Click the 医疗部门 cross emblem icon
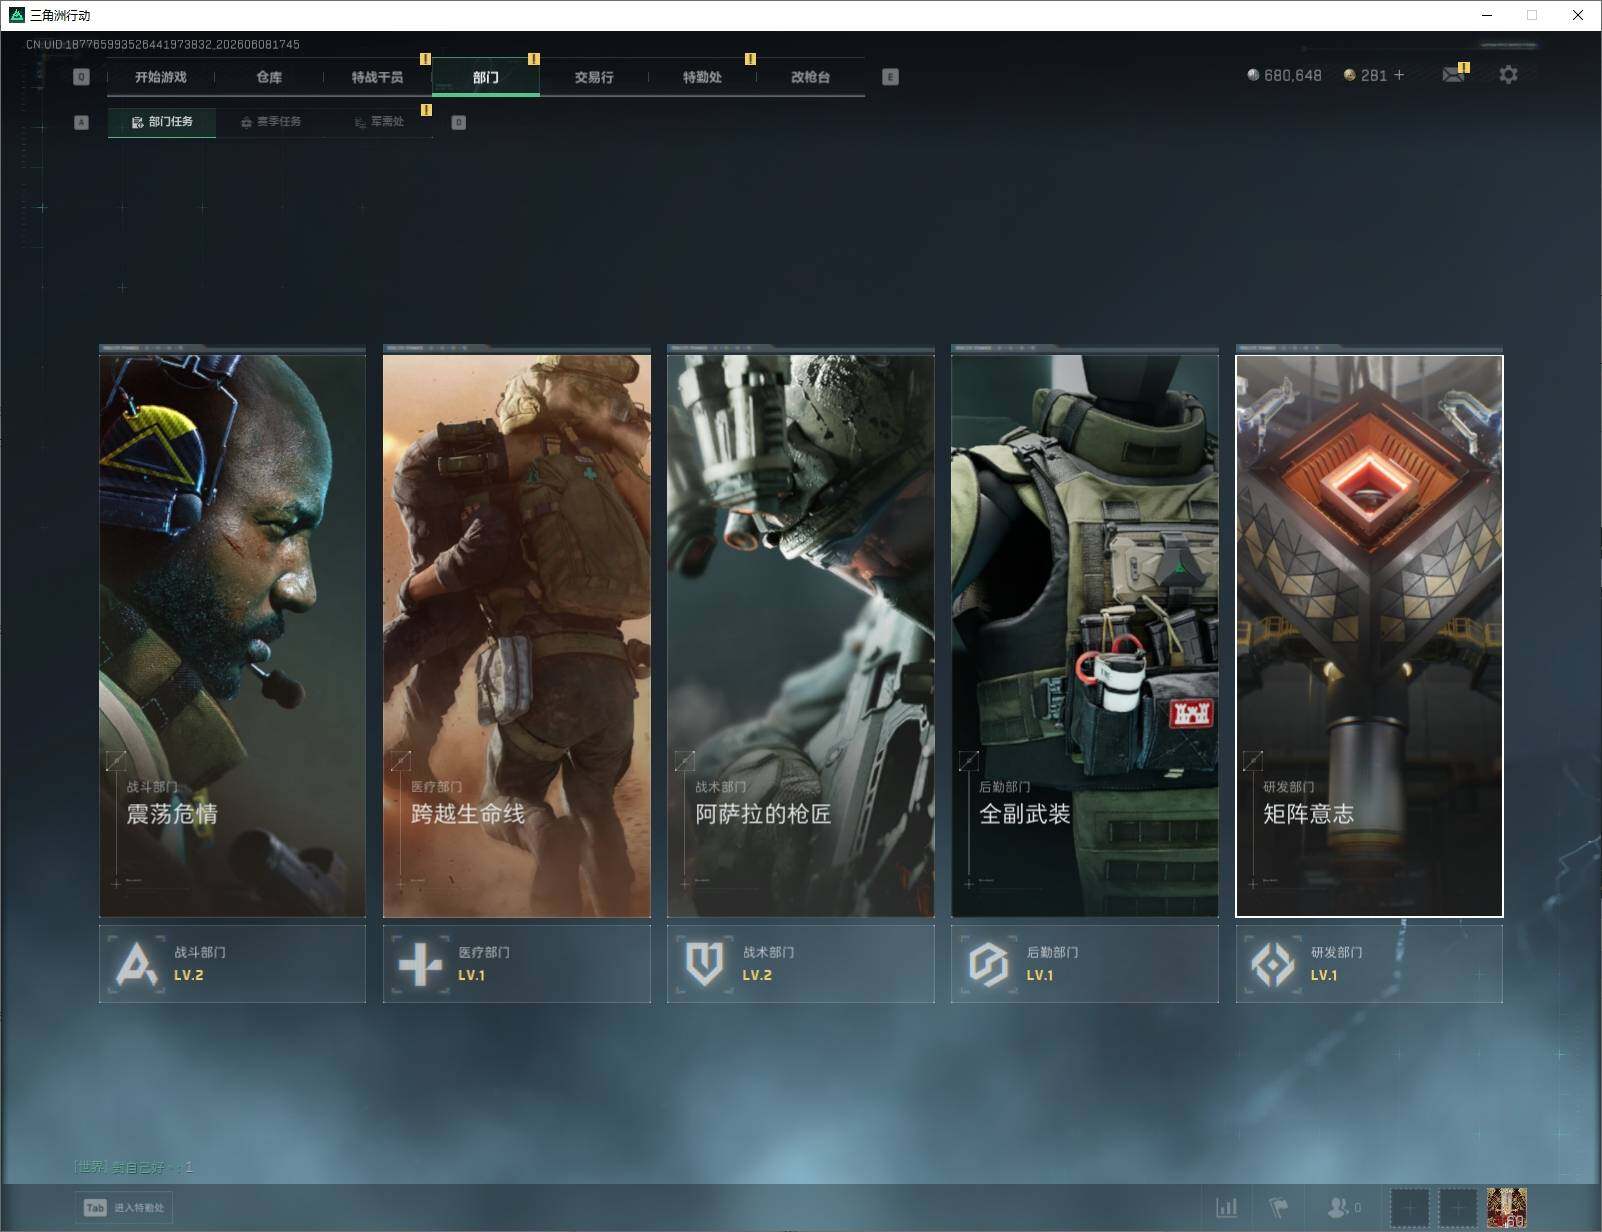The image size is (1602, 1232). [x=420, y=965]
